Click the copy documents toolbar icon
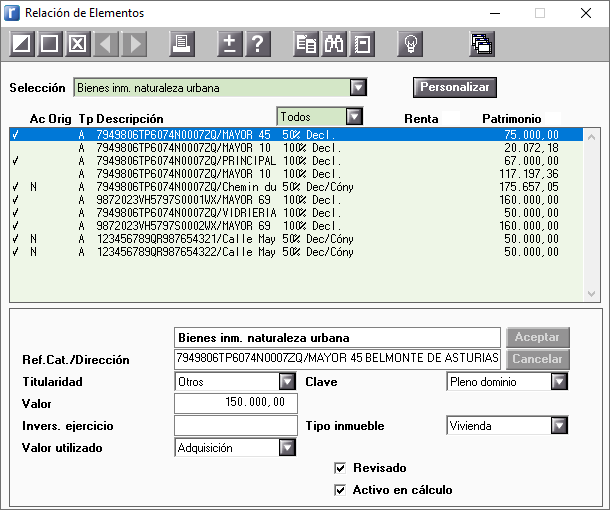The image size is (610, 510). point(306,44)
